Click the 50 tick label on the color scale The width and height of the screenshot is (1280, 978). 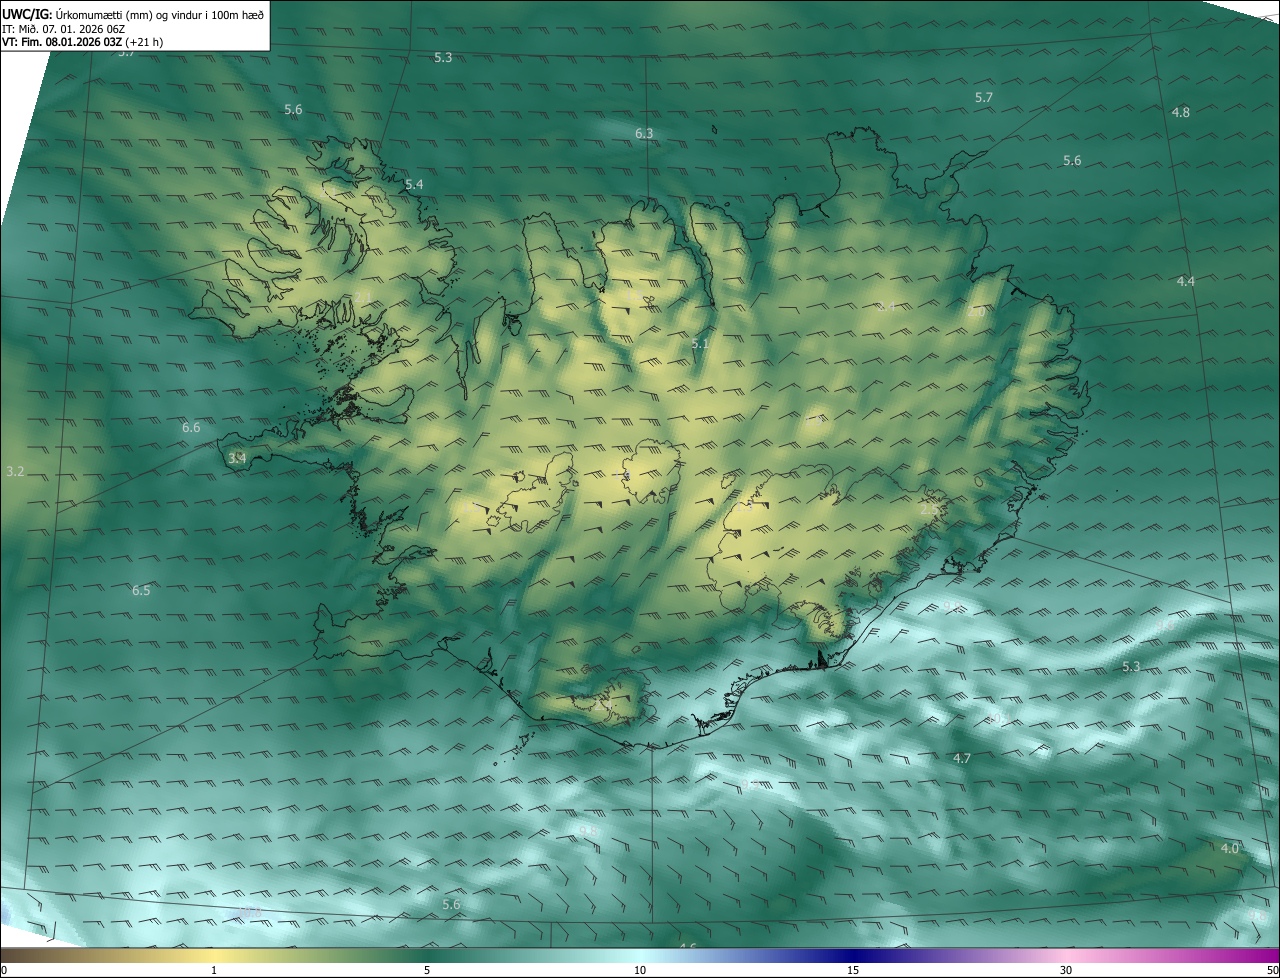click(1272, 970)
